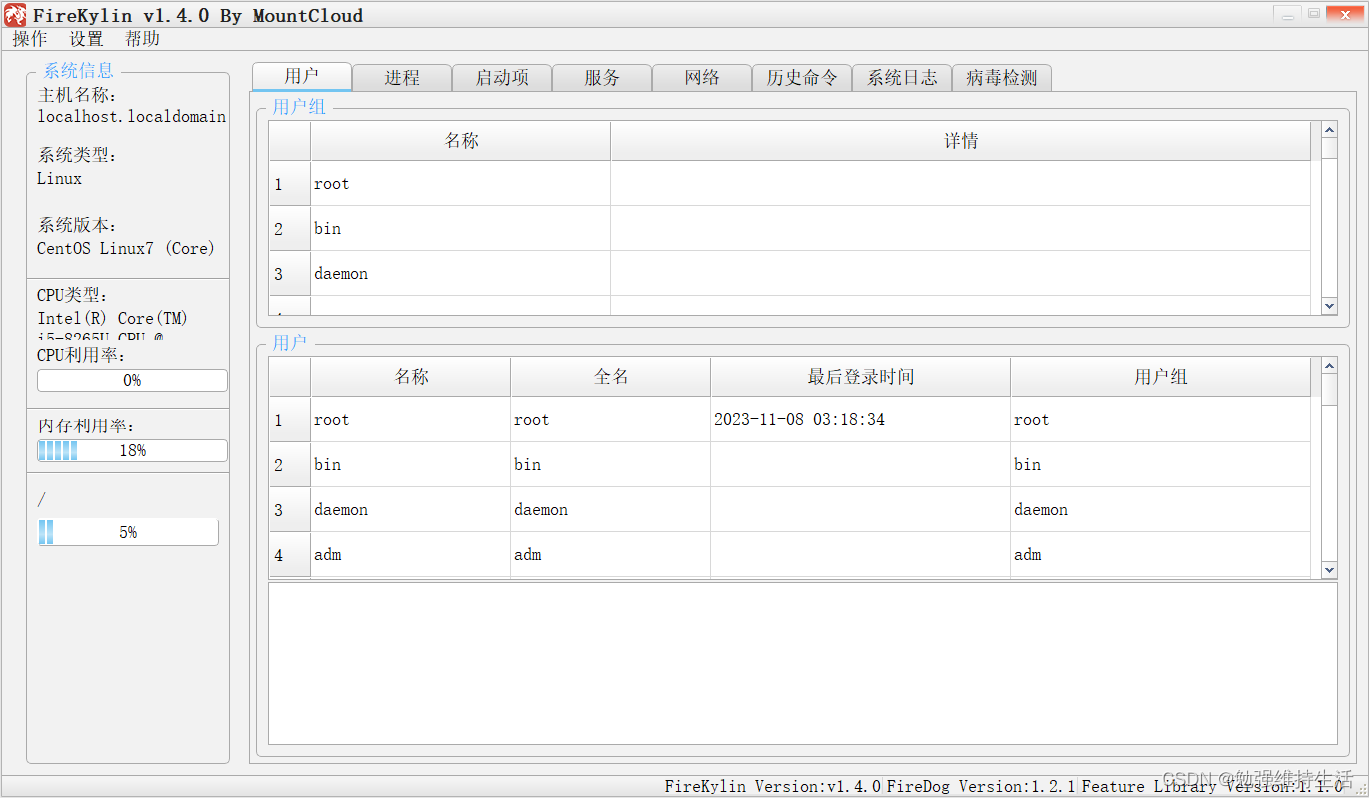Click the FireKylin dragon logo icon
The height and width of the screenshot is (798, 1369).
pyautogui.click(x=14, y=14)
